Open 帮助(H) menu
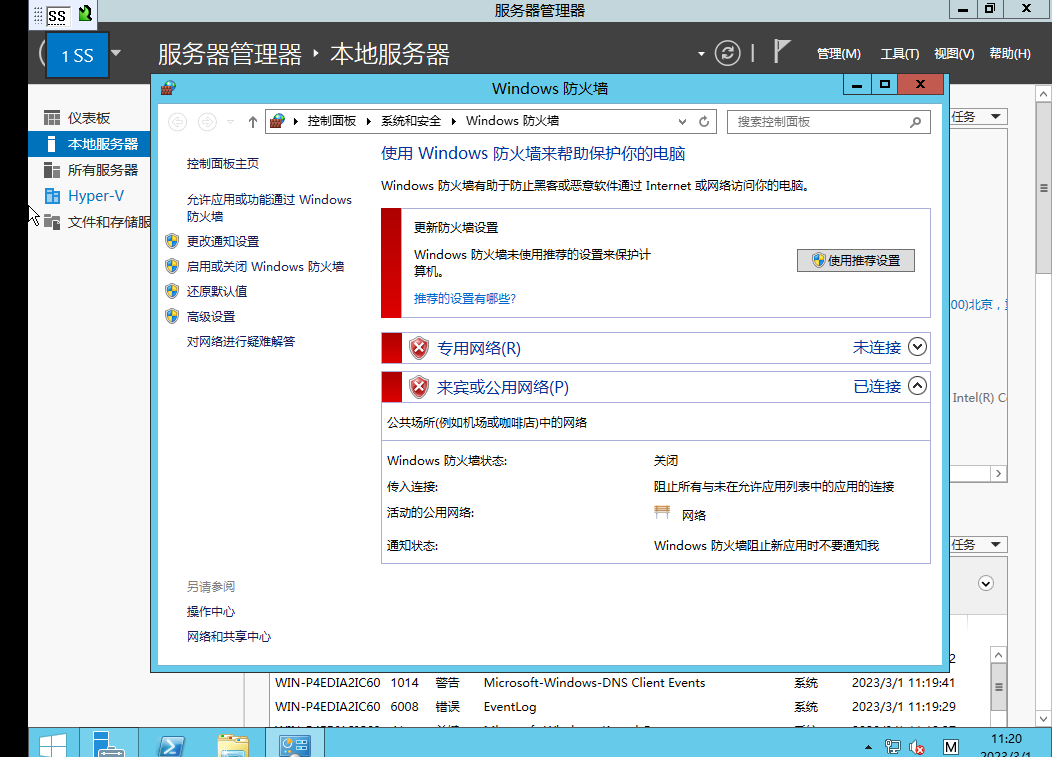Screen dimensions: 1052x757 [x=1010, y=54]
